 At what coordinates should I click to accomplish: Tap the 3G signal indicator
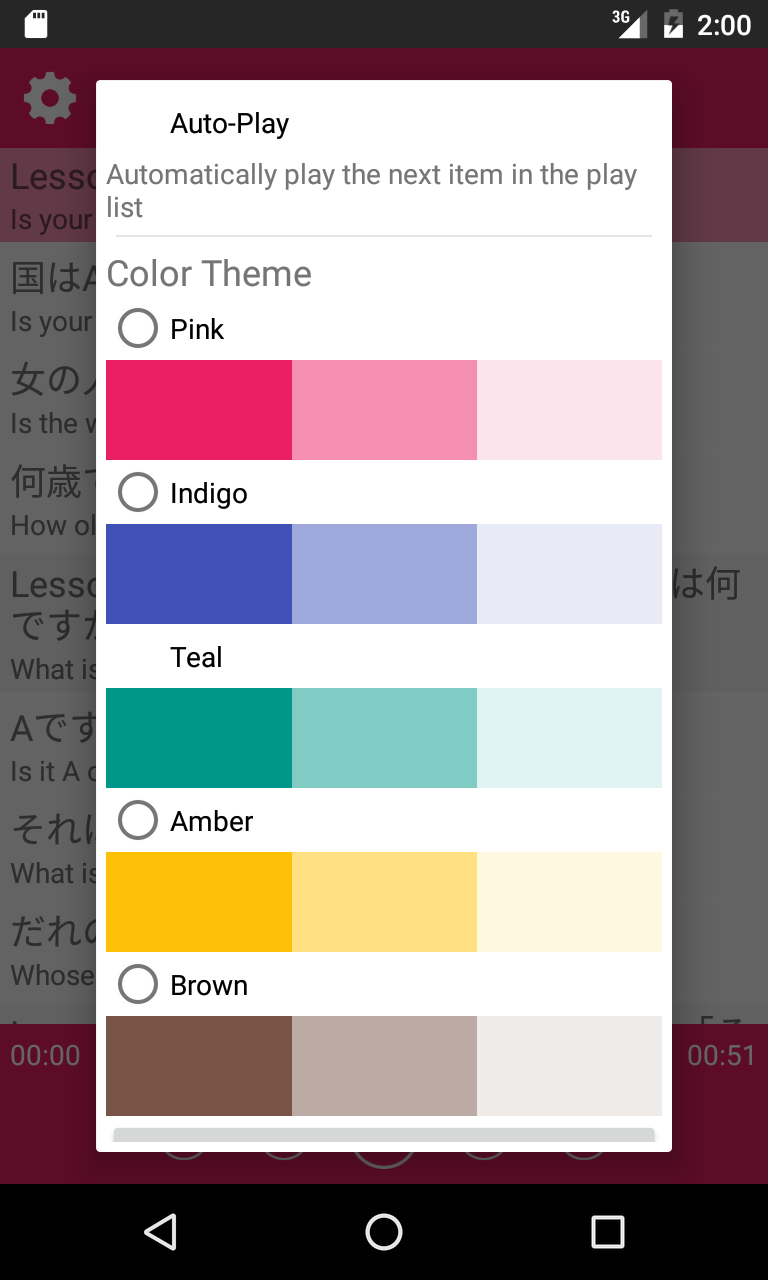point(630,23)
